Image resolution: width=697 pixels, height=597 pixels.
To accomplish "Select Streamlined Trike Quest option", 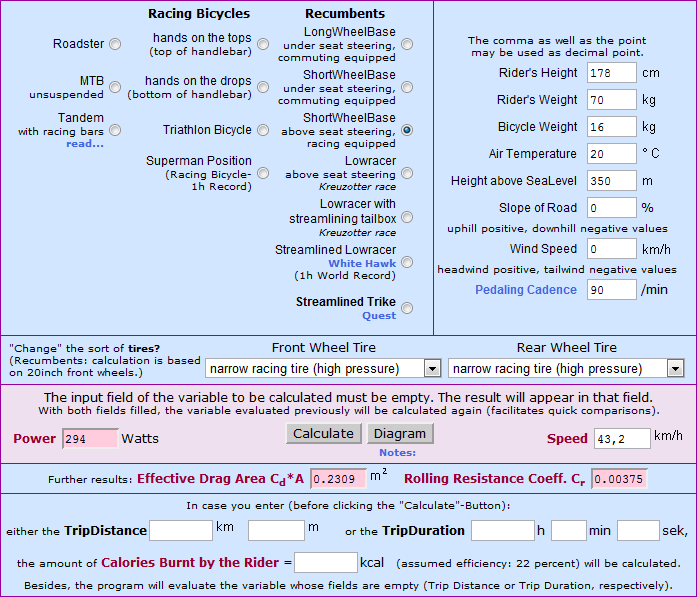I will point(407,308).
